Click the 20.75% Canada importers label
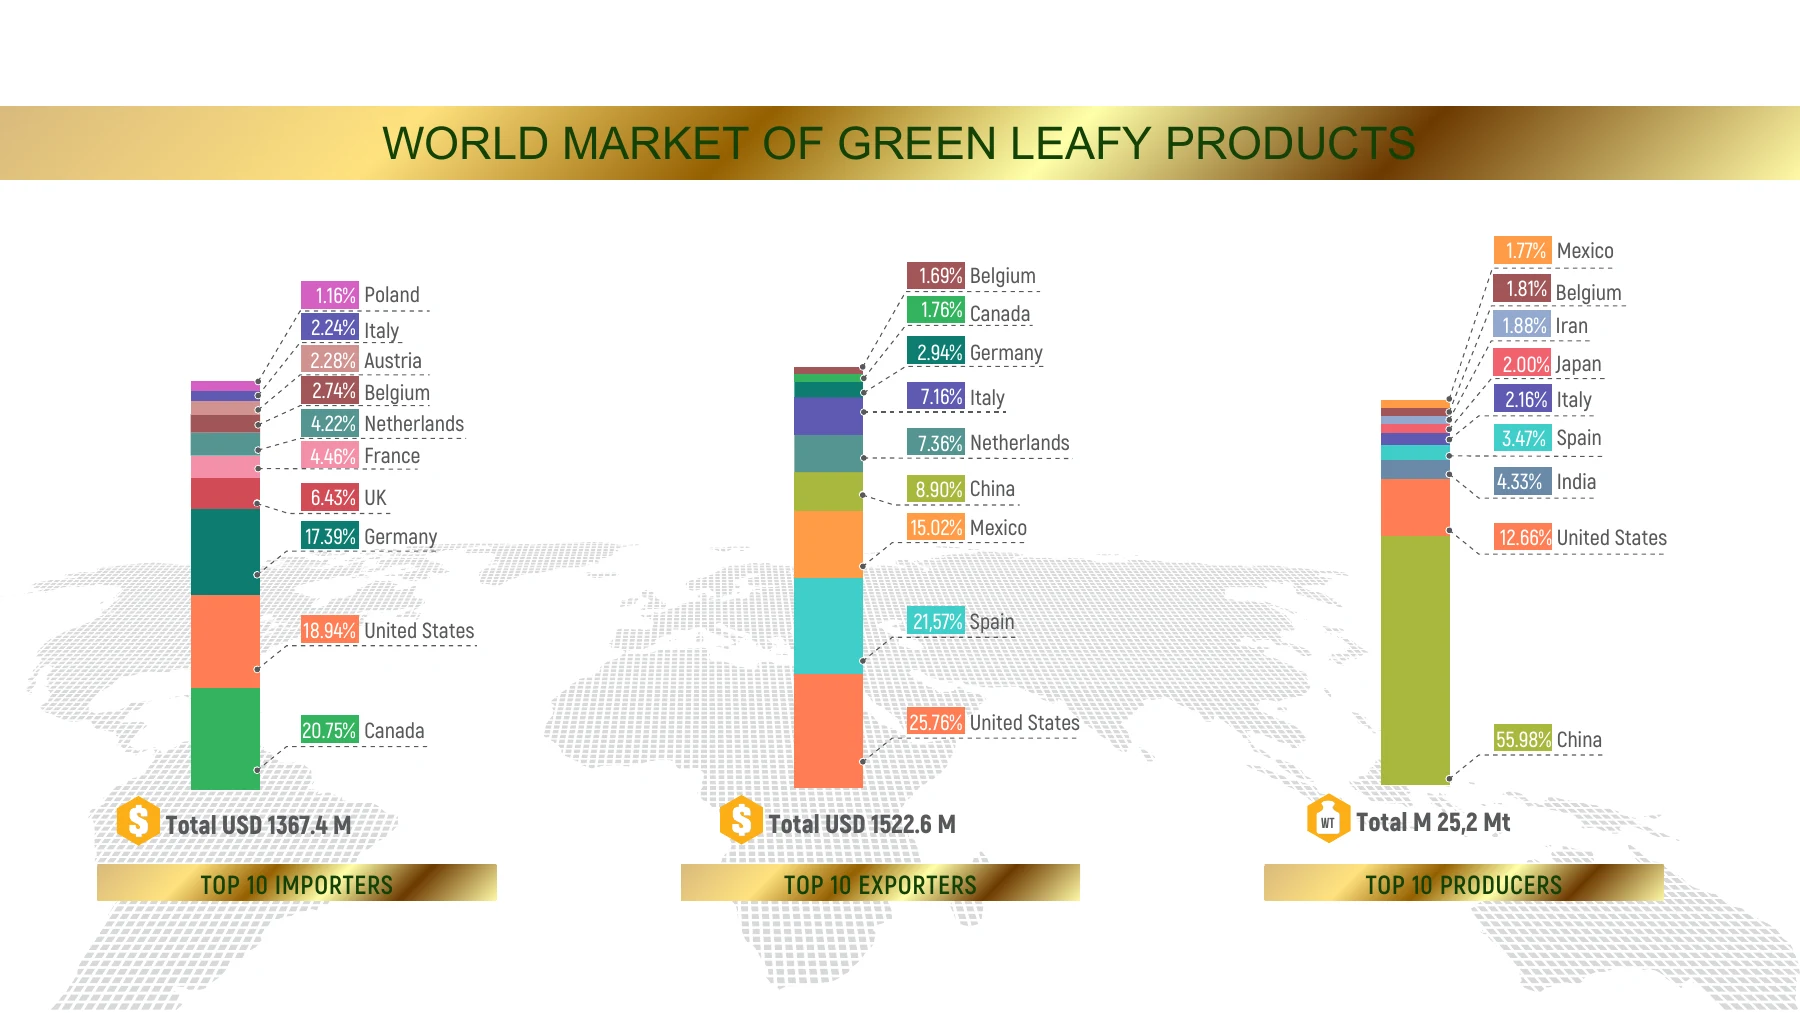 pos(363,730)
